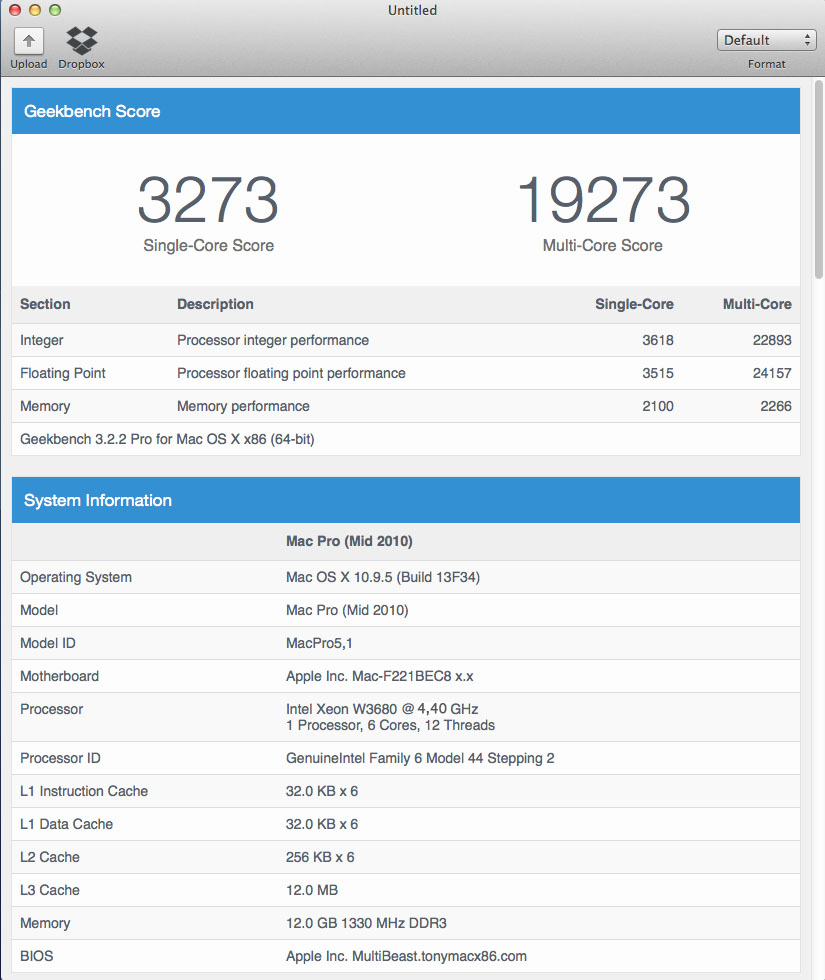The width and height of the screenshot is (825, 980).
Task: Click the red close window button
Action: tap(15, 10)
